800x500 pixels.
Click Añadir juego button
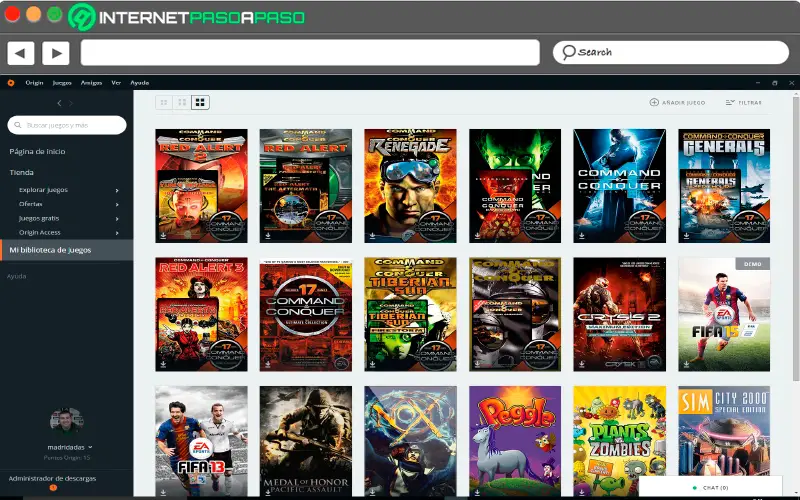pyautogui.click(x=677, y=103)
